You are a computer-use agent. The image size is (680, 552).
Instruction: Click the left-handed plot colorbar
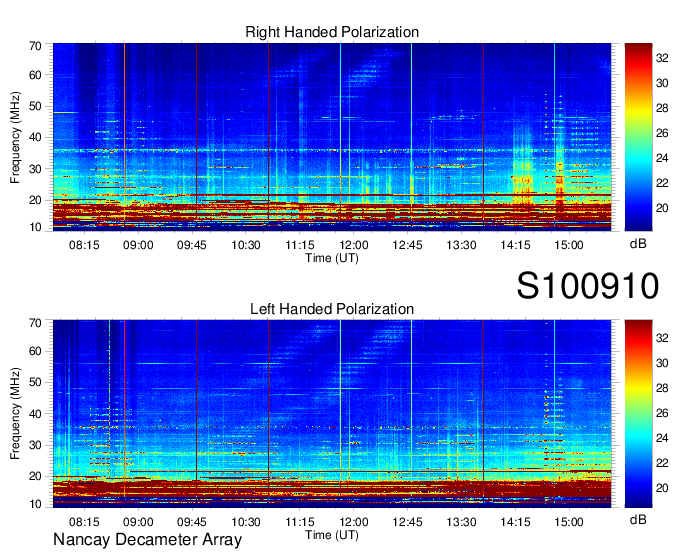point(638,414)
